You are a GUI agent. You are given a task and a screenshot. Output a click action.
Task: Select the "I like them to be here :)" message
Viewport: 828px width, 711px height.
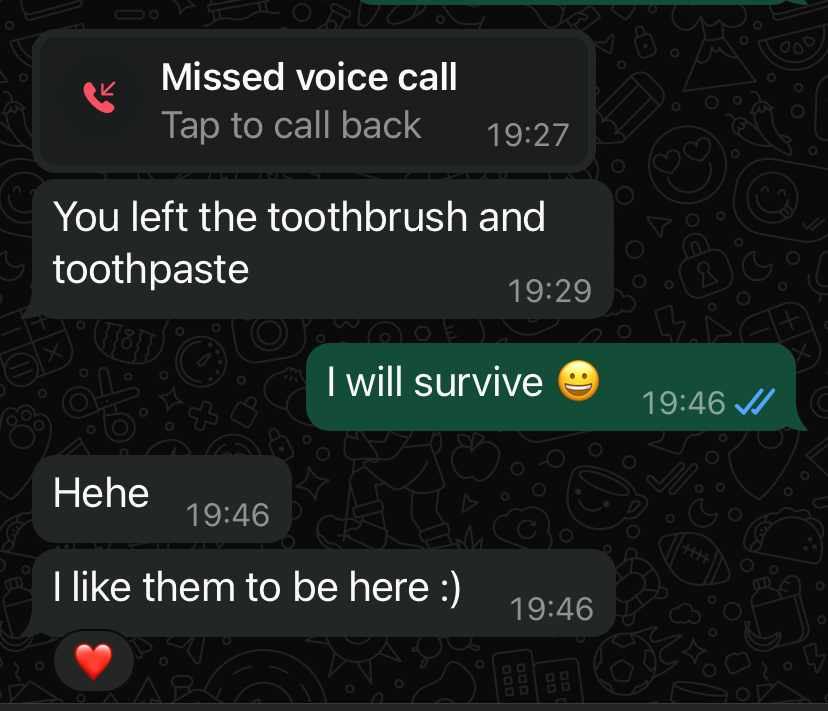tap(324, 593)
